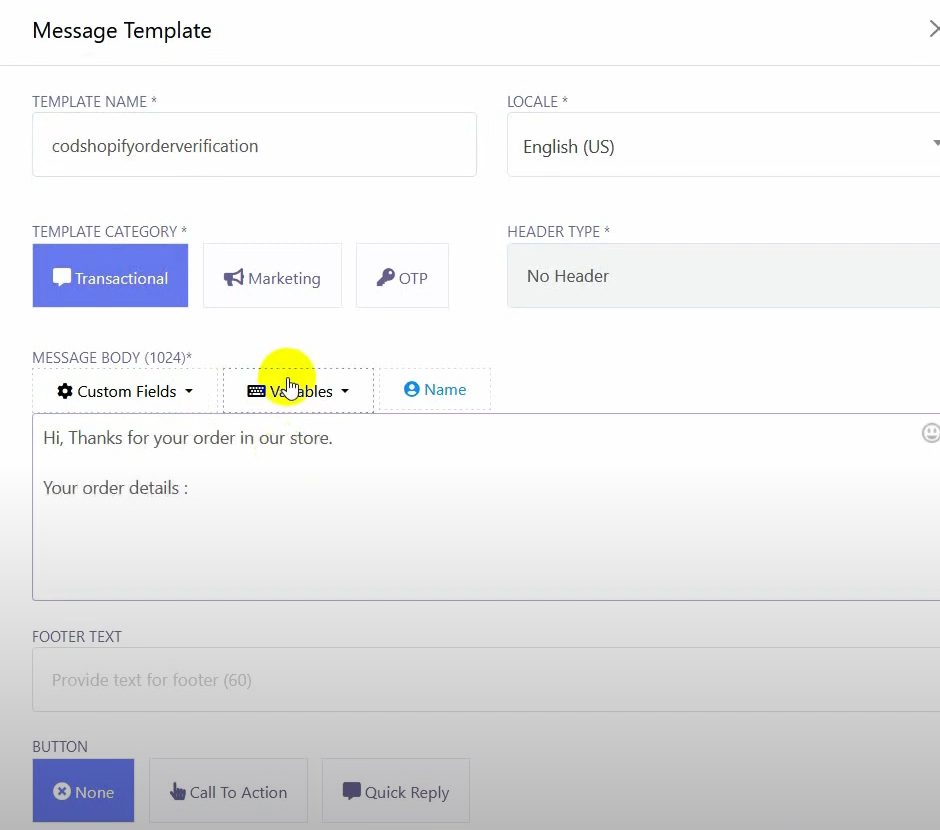Screen dimensions: 940x830
Task: Click the key icon for OTP category
Action: [x=385, y=278]
